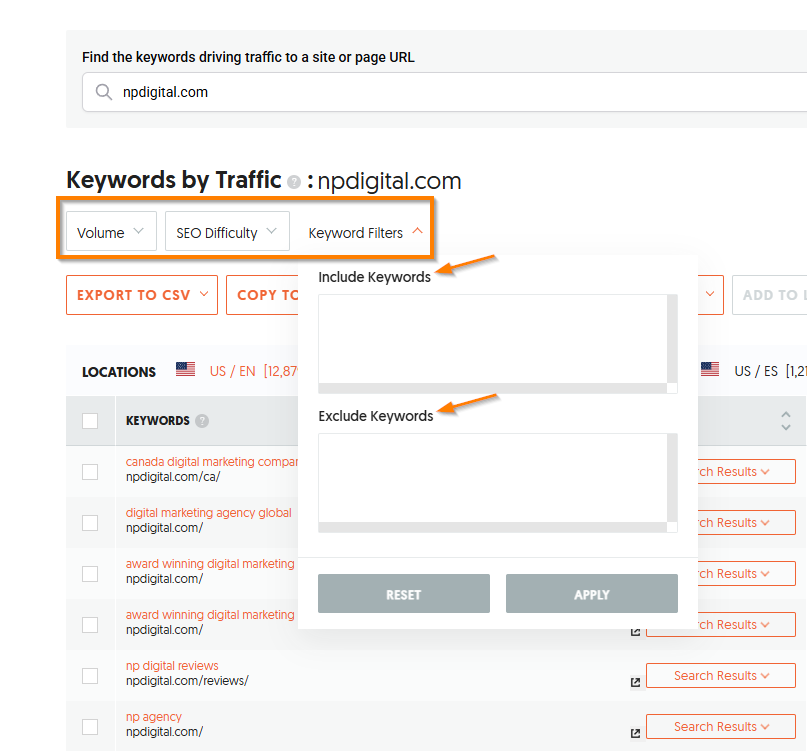Open canada digital marketing company keyword link
This screenshot has height=751, width=807.
[212, 462]
